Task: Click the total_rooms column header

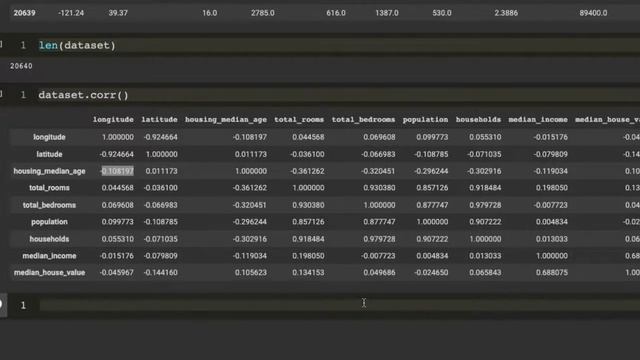Action: [299, 120]
